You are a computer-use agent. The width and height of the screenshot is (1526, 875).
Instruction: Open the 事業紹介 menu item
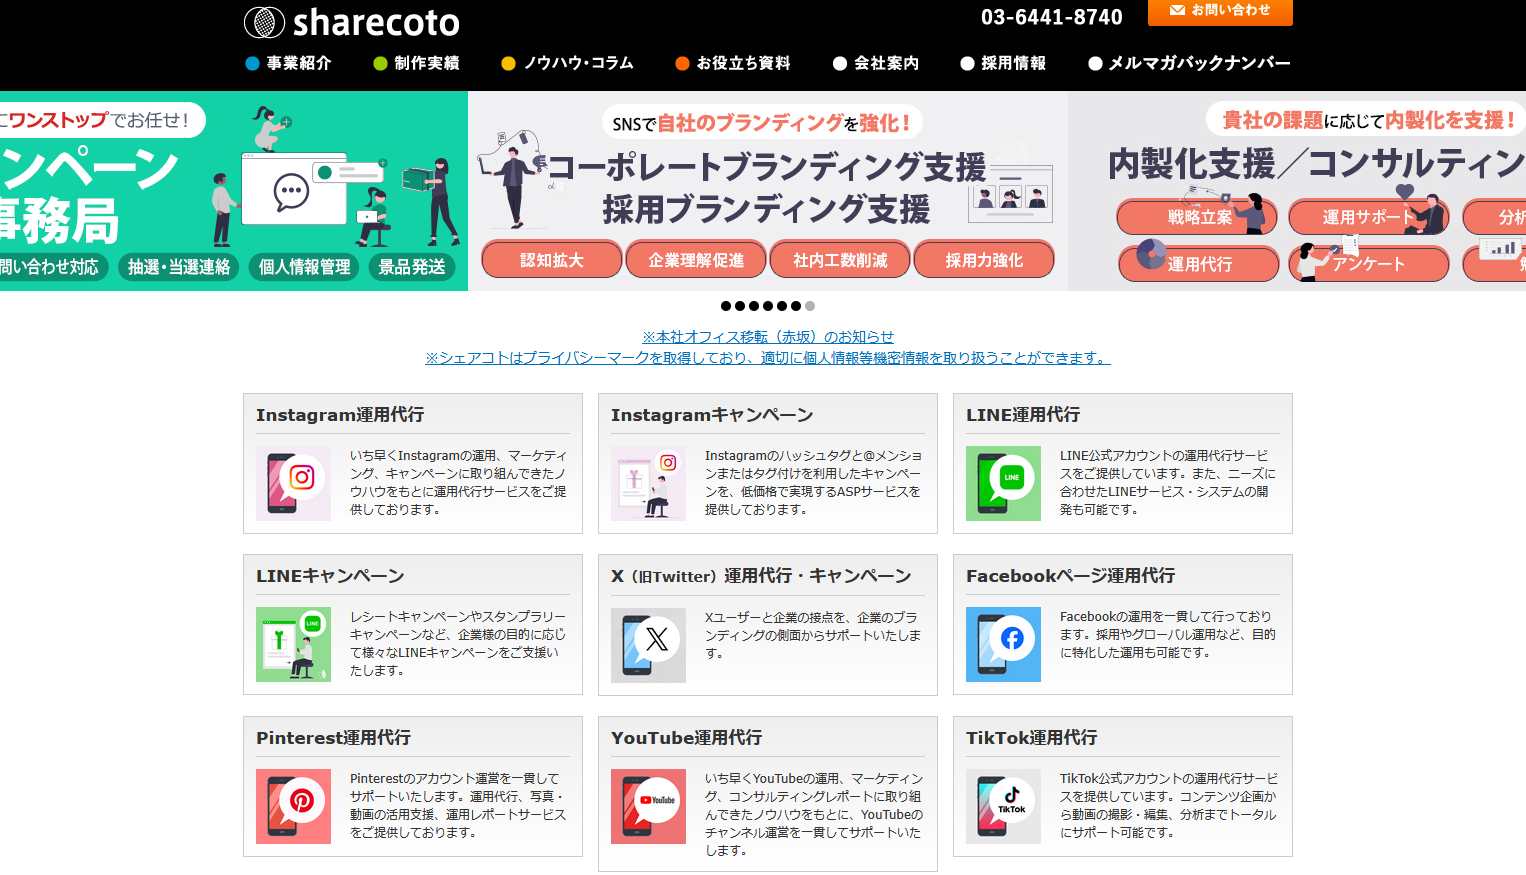pos(288,63)
